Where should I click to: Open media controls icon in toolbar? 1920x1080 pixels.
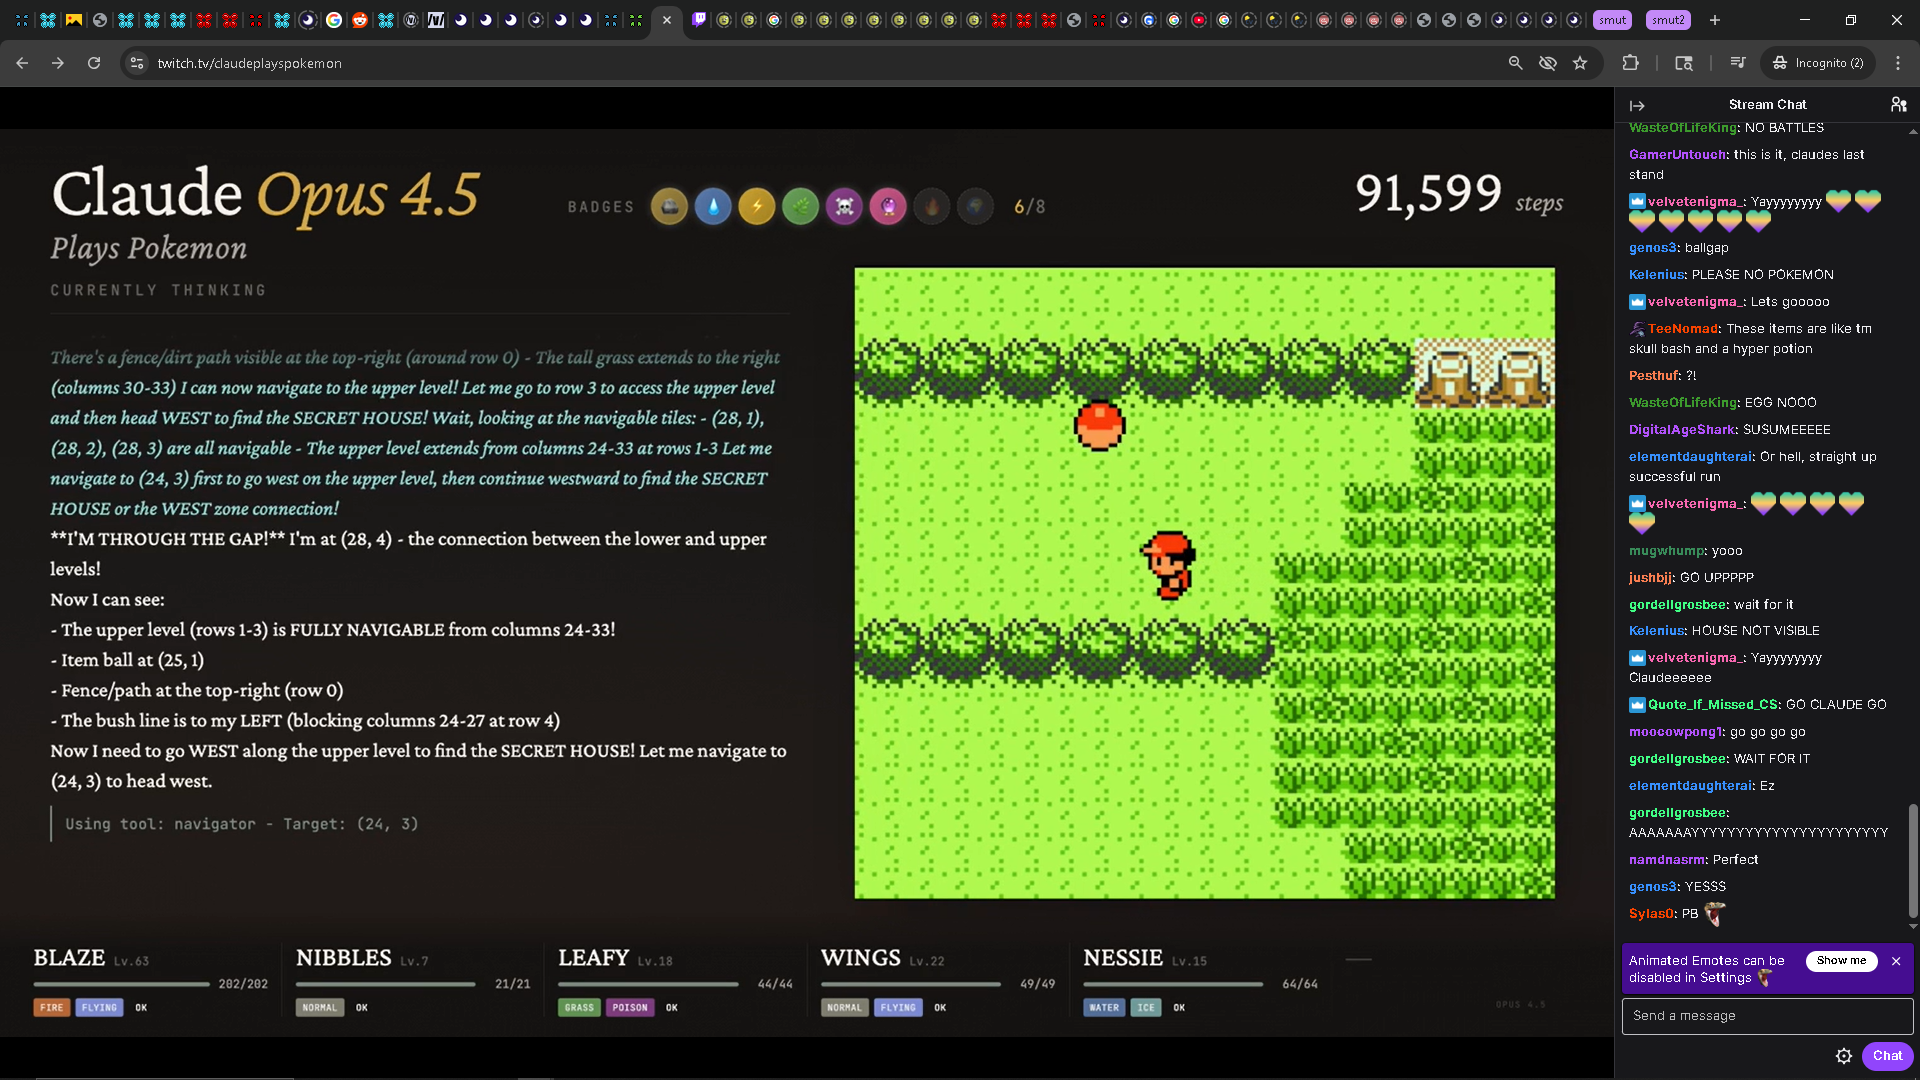click(x=1738, y=63)
